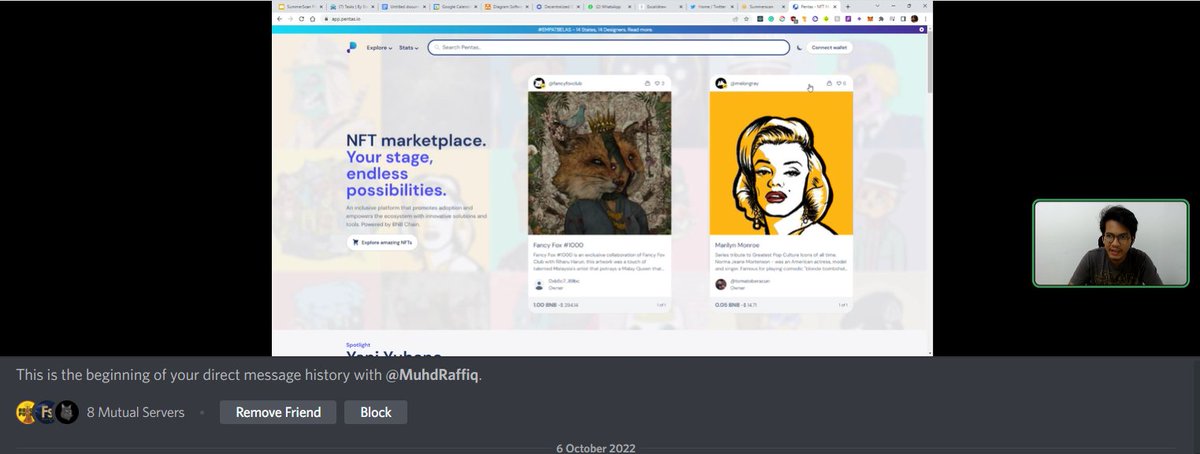Click the browser home button
Image resolution: width=1200 pixels, height=454 pixels.
click(312, 18)
